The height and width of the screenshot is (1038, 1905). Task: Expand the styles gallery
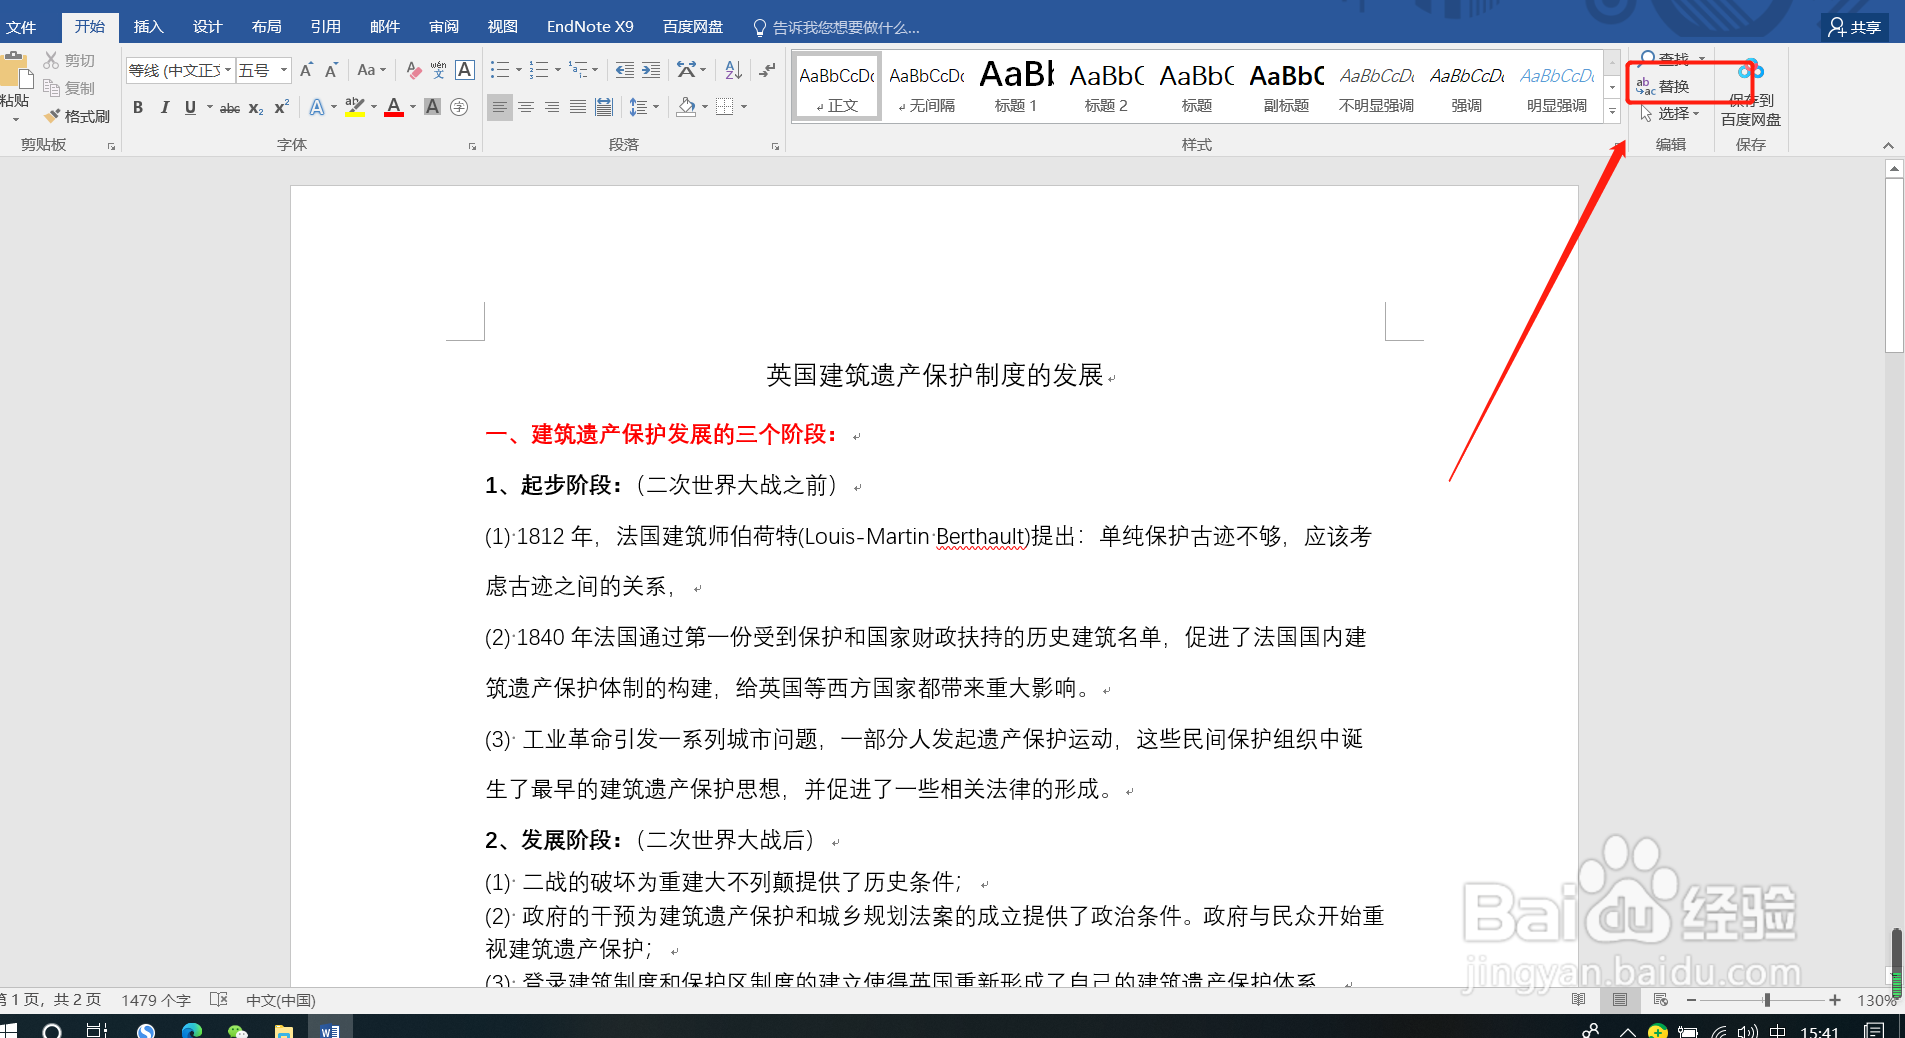1611,111
